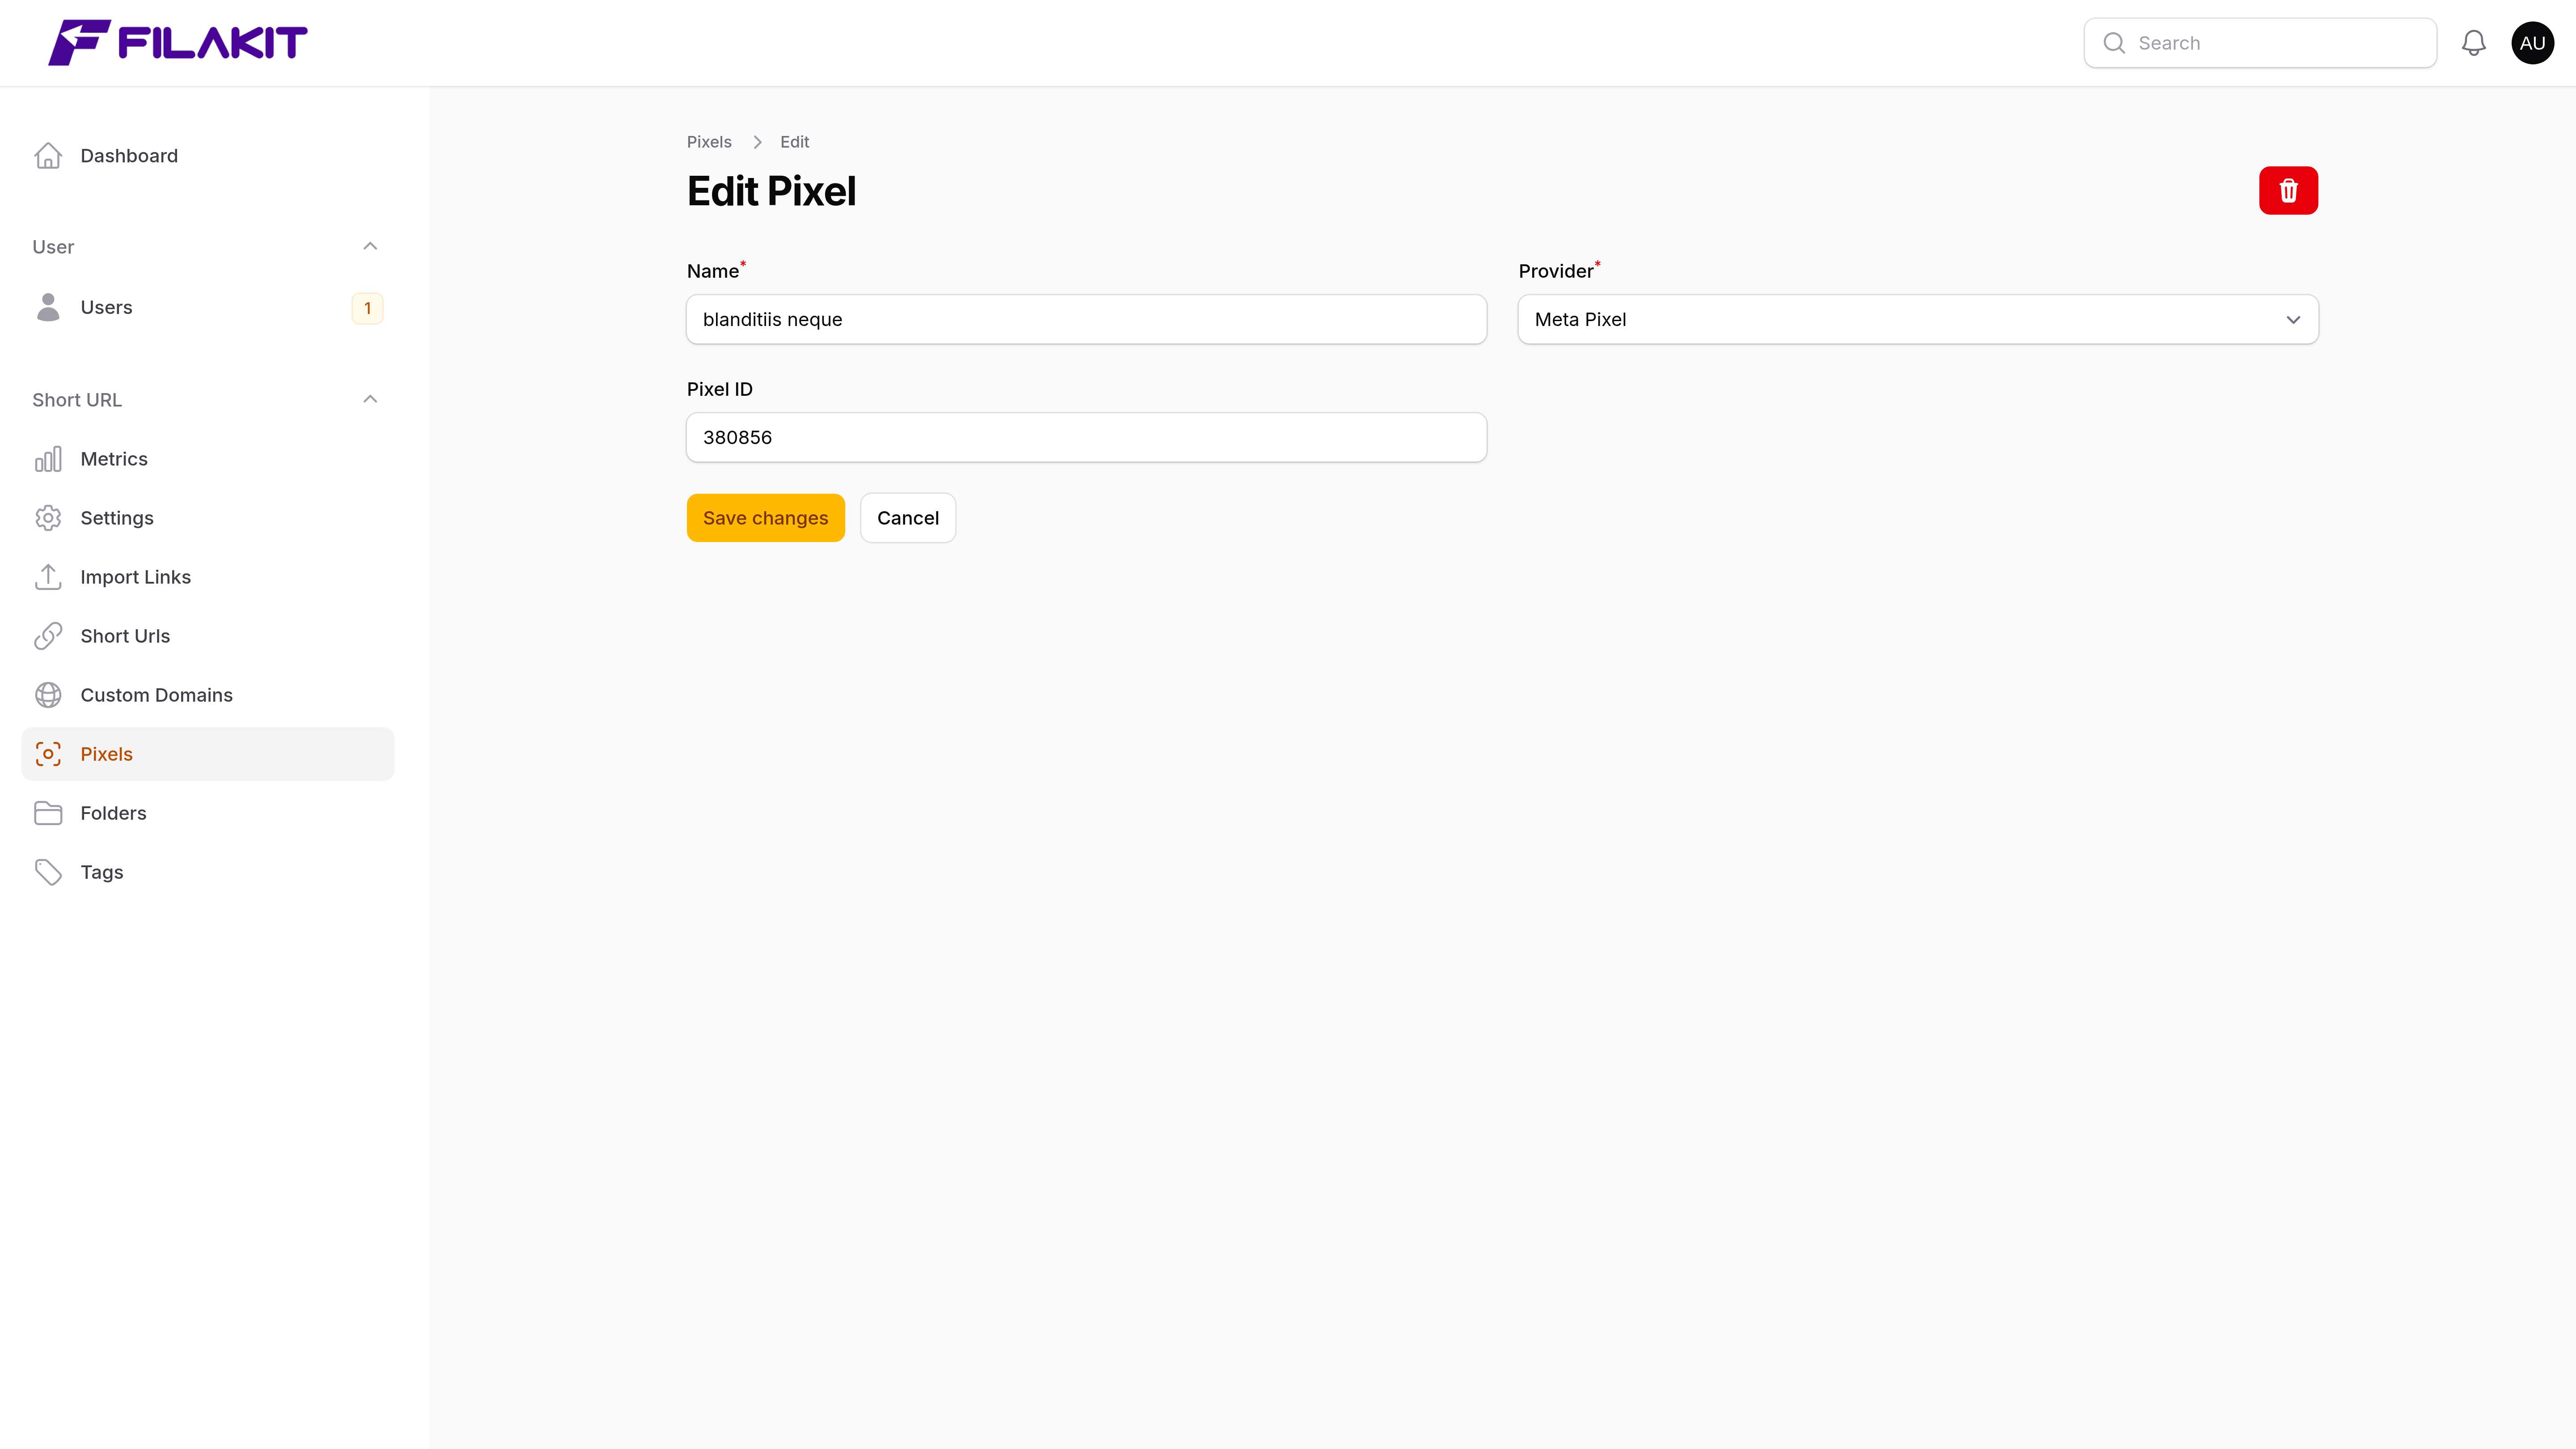Image resolution: width=2576 pixels, height=1449 pixels.
Task: Click the Users count badge
Action: (367, 308)
